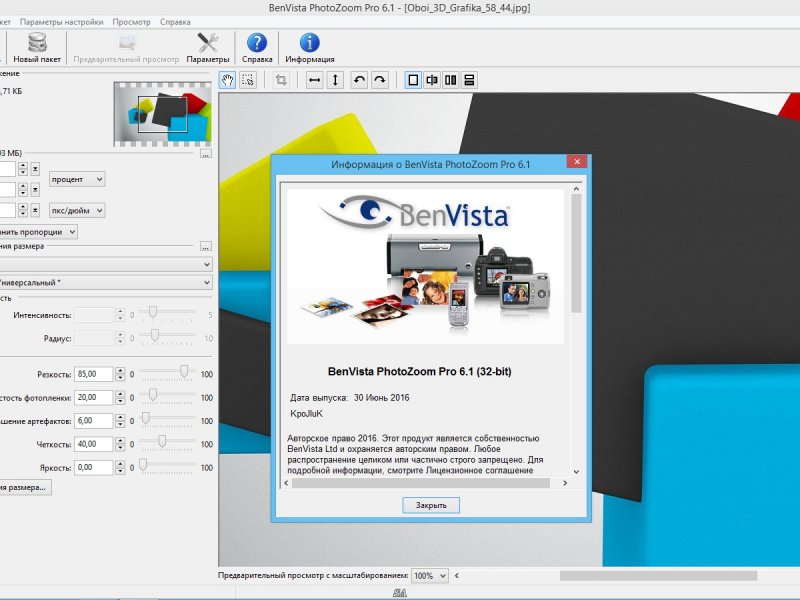Image resolution: width=800 pixels, height=600 pixels.
Task: Click the ellipsis button beside размера header
Action: click(x=206, y=246)
